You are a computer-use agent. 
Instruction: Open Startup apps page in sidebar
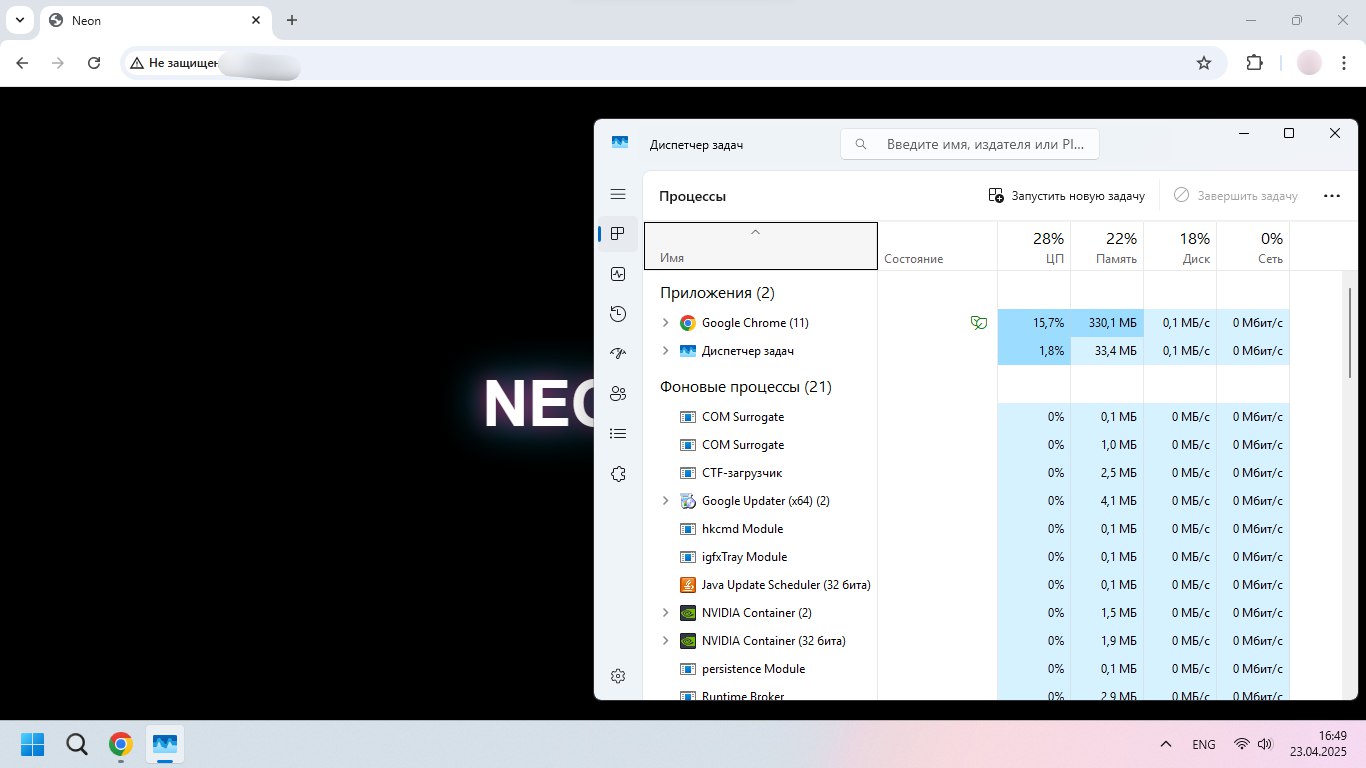click(618, 354)
